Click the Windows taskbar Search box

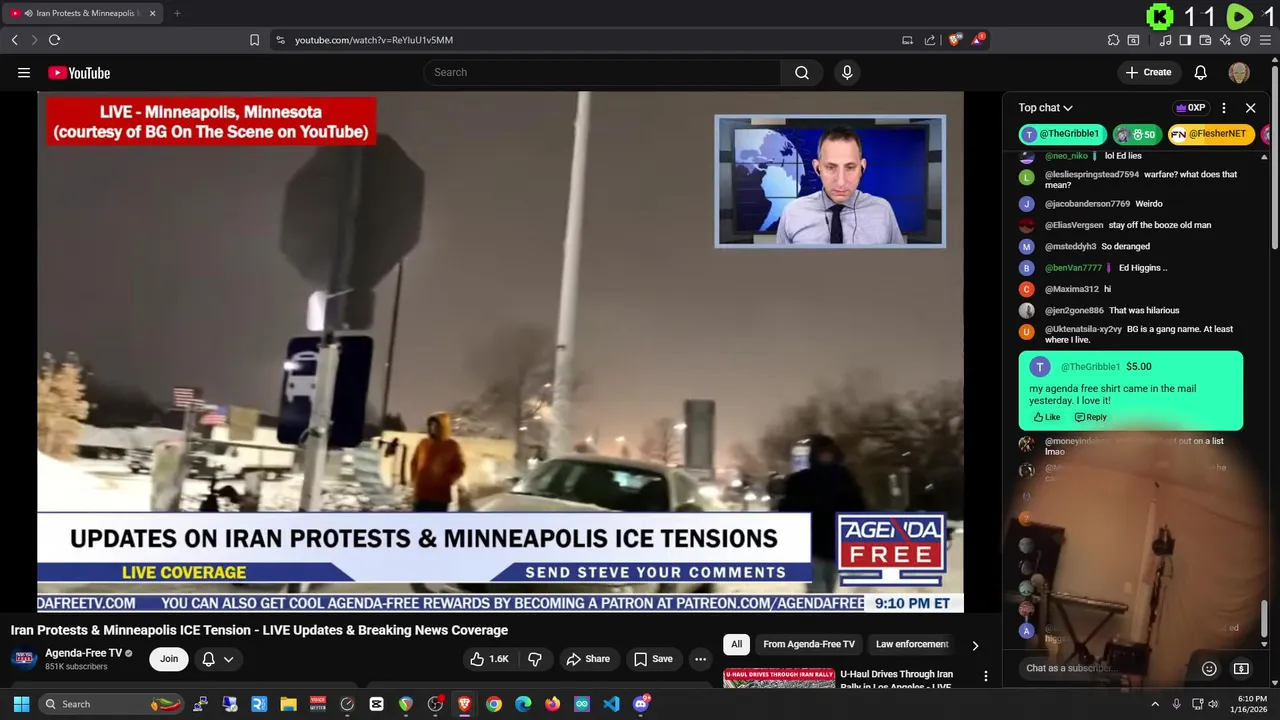tap(112, 704)
